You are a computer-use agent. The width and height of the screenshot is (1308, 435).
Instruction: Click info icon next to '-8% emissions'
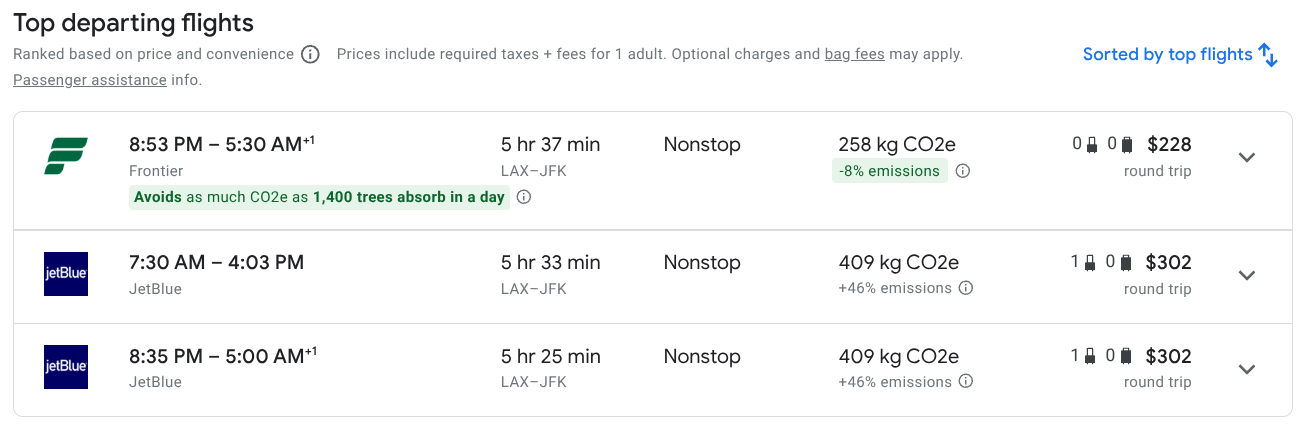coord(962,171)
